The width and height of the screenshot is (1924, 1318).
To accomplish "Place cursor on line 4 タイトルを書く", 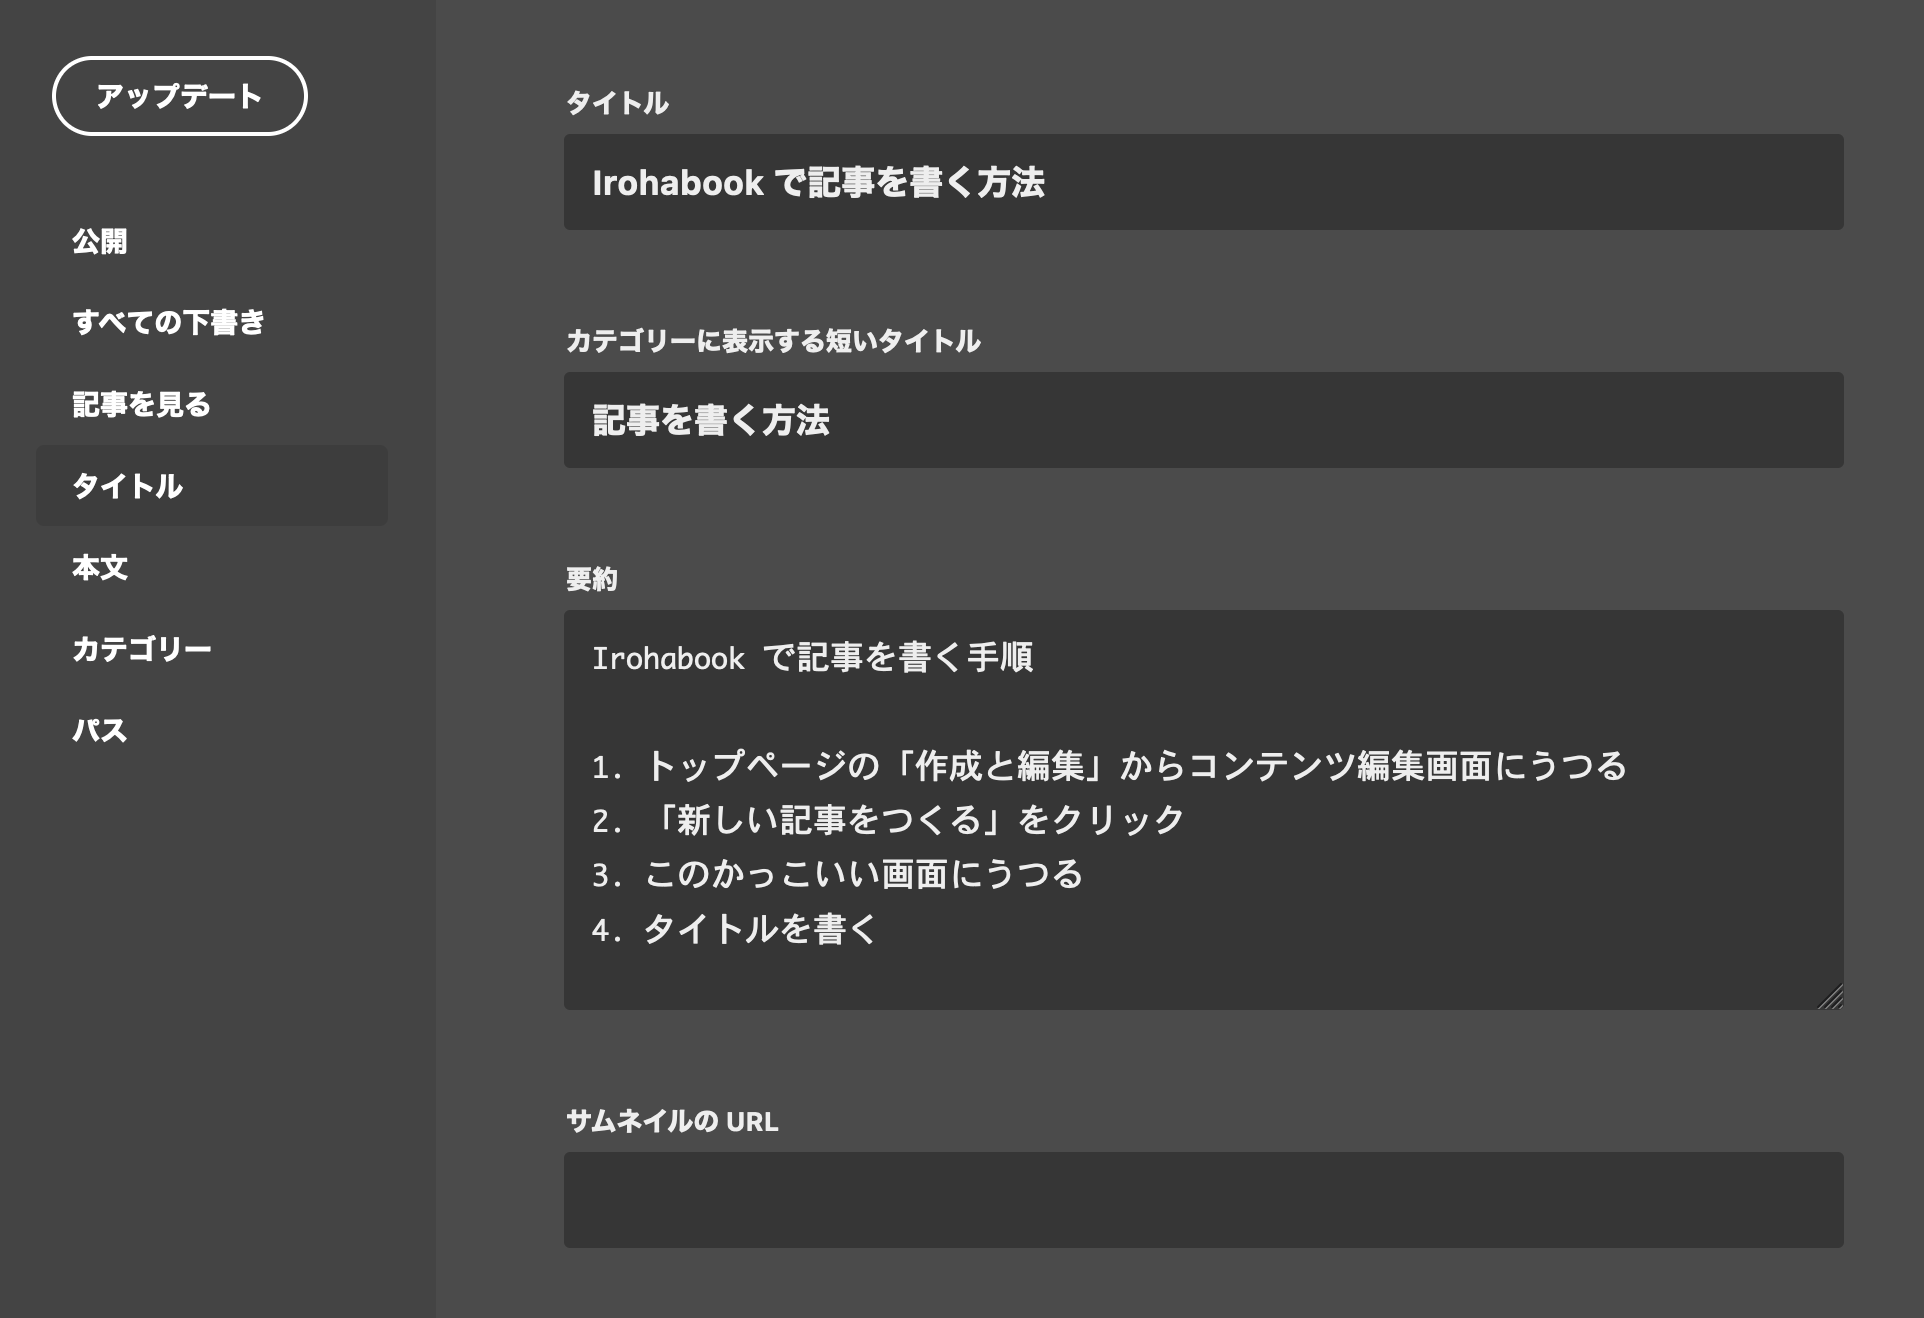I will [760, 929].
